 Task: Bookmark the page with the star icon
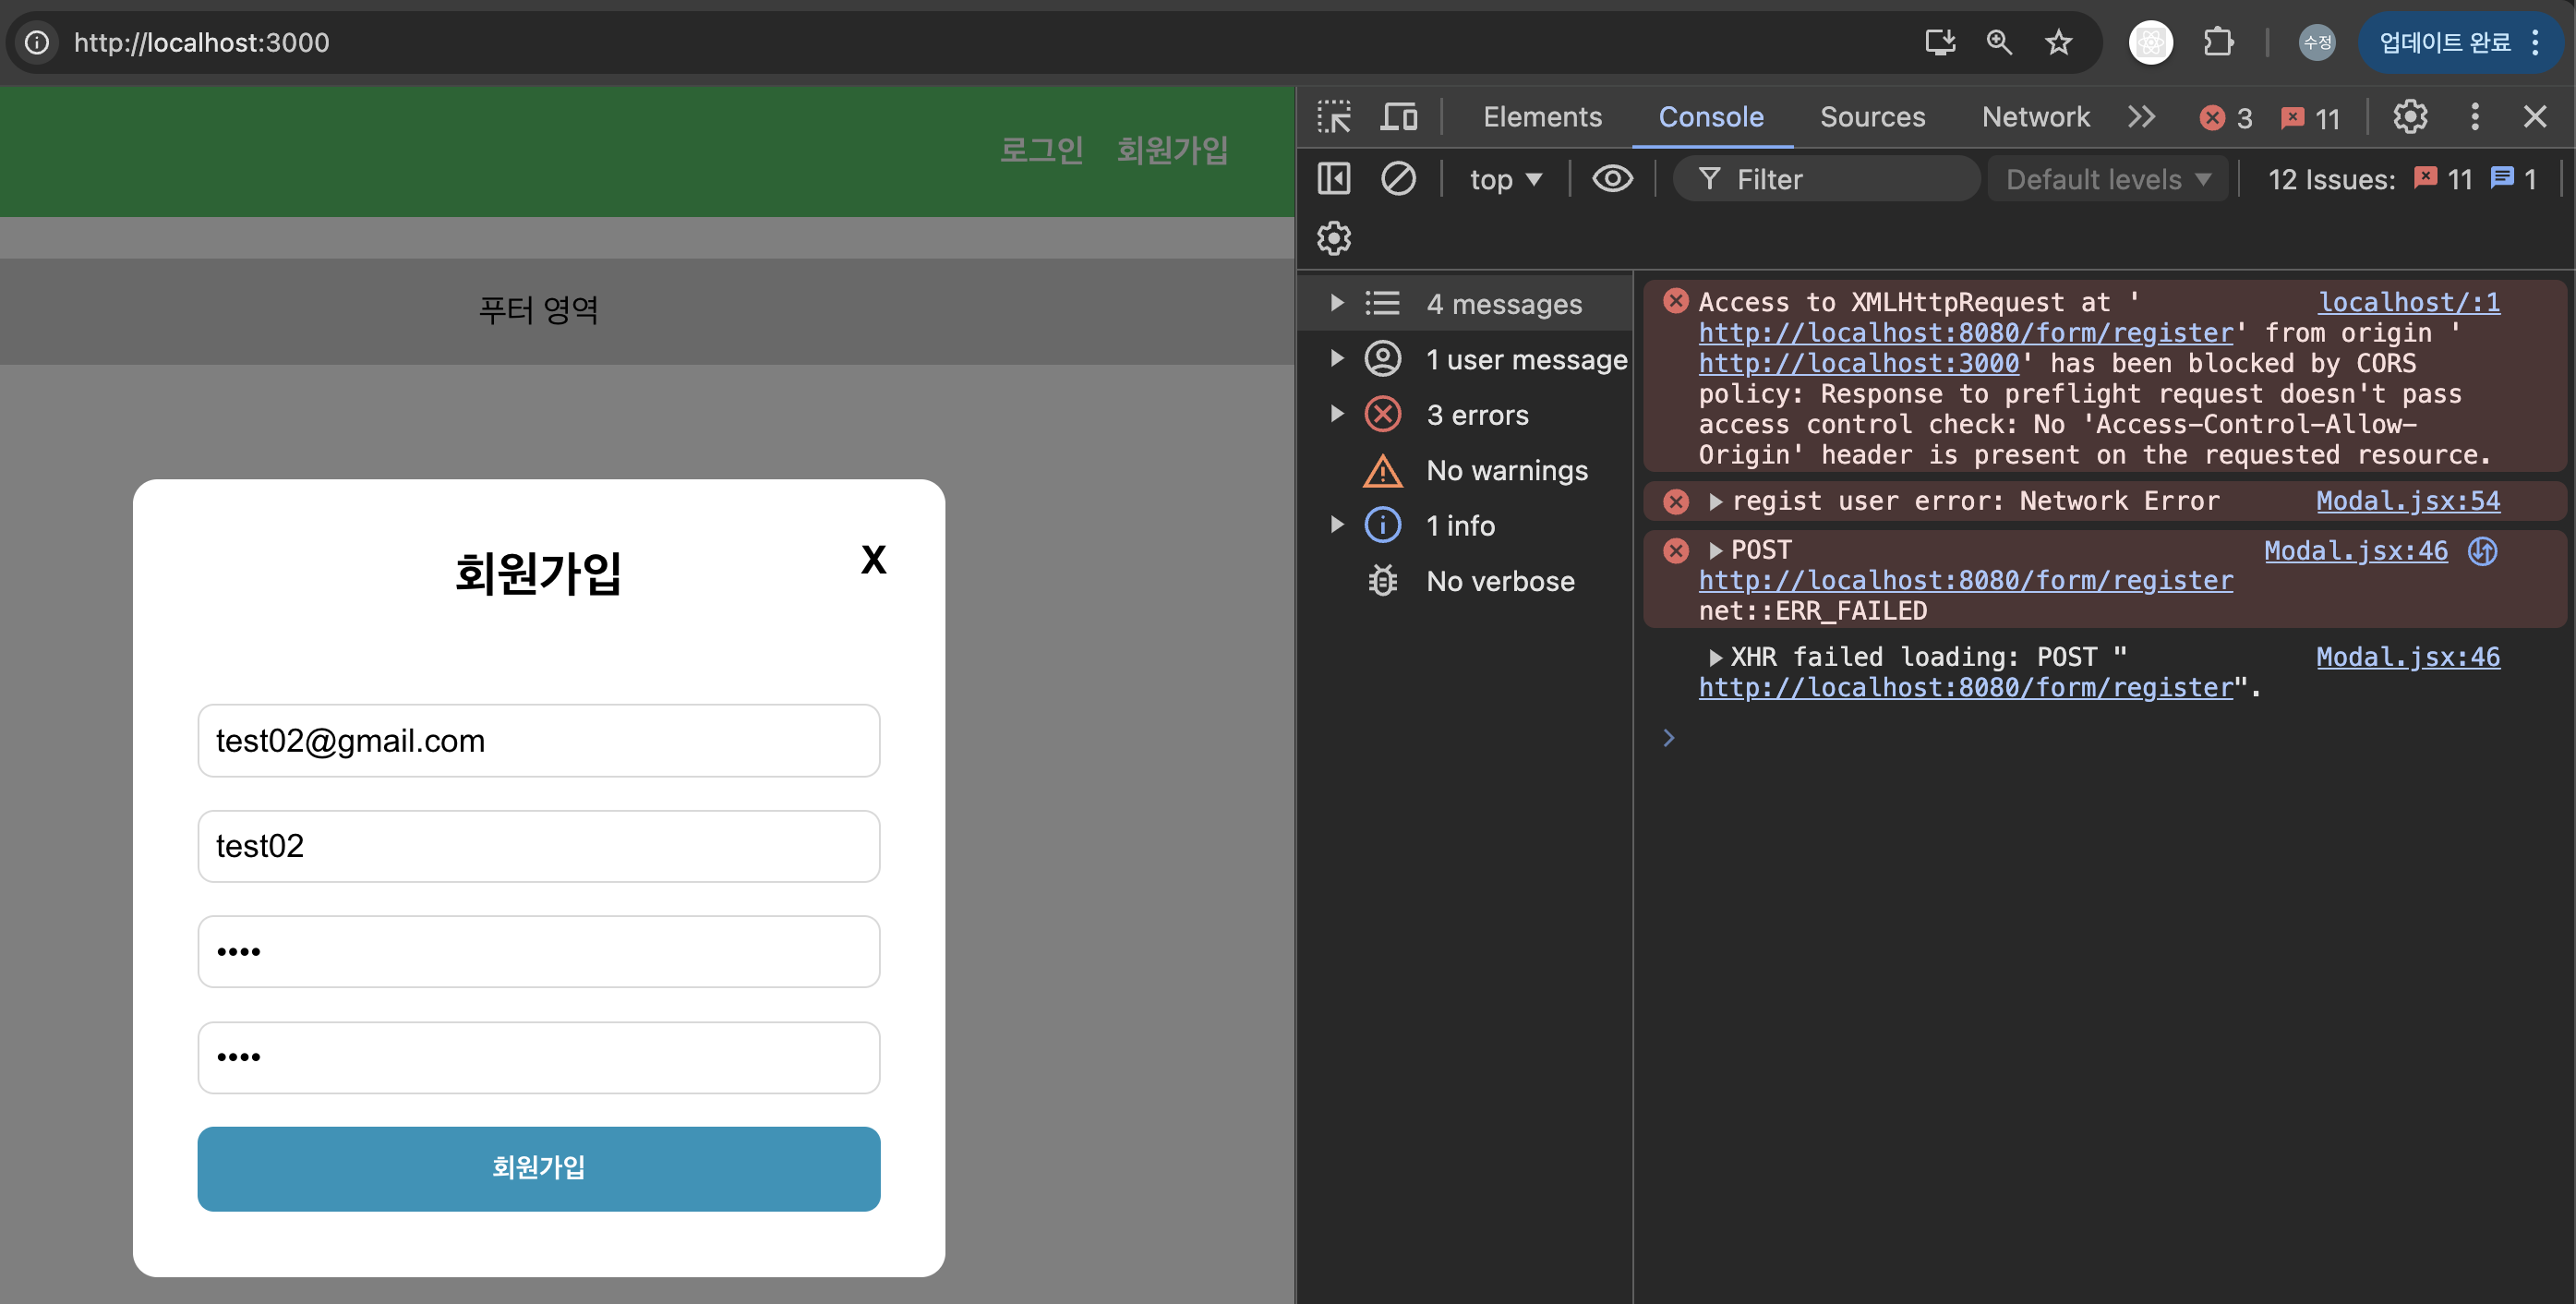[x=2058, y=42]
